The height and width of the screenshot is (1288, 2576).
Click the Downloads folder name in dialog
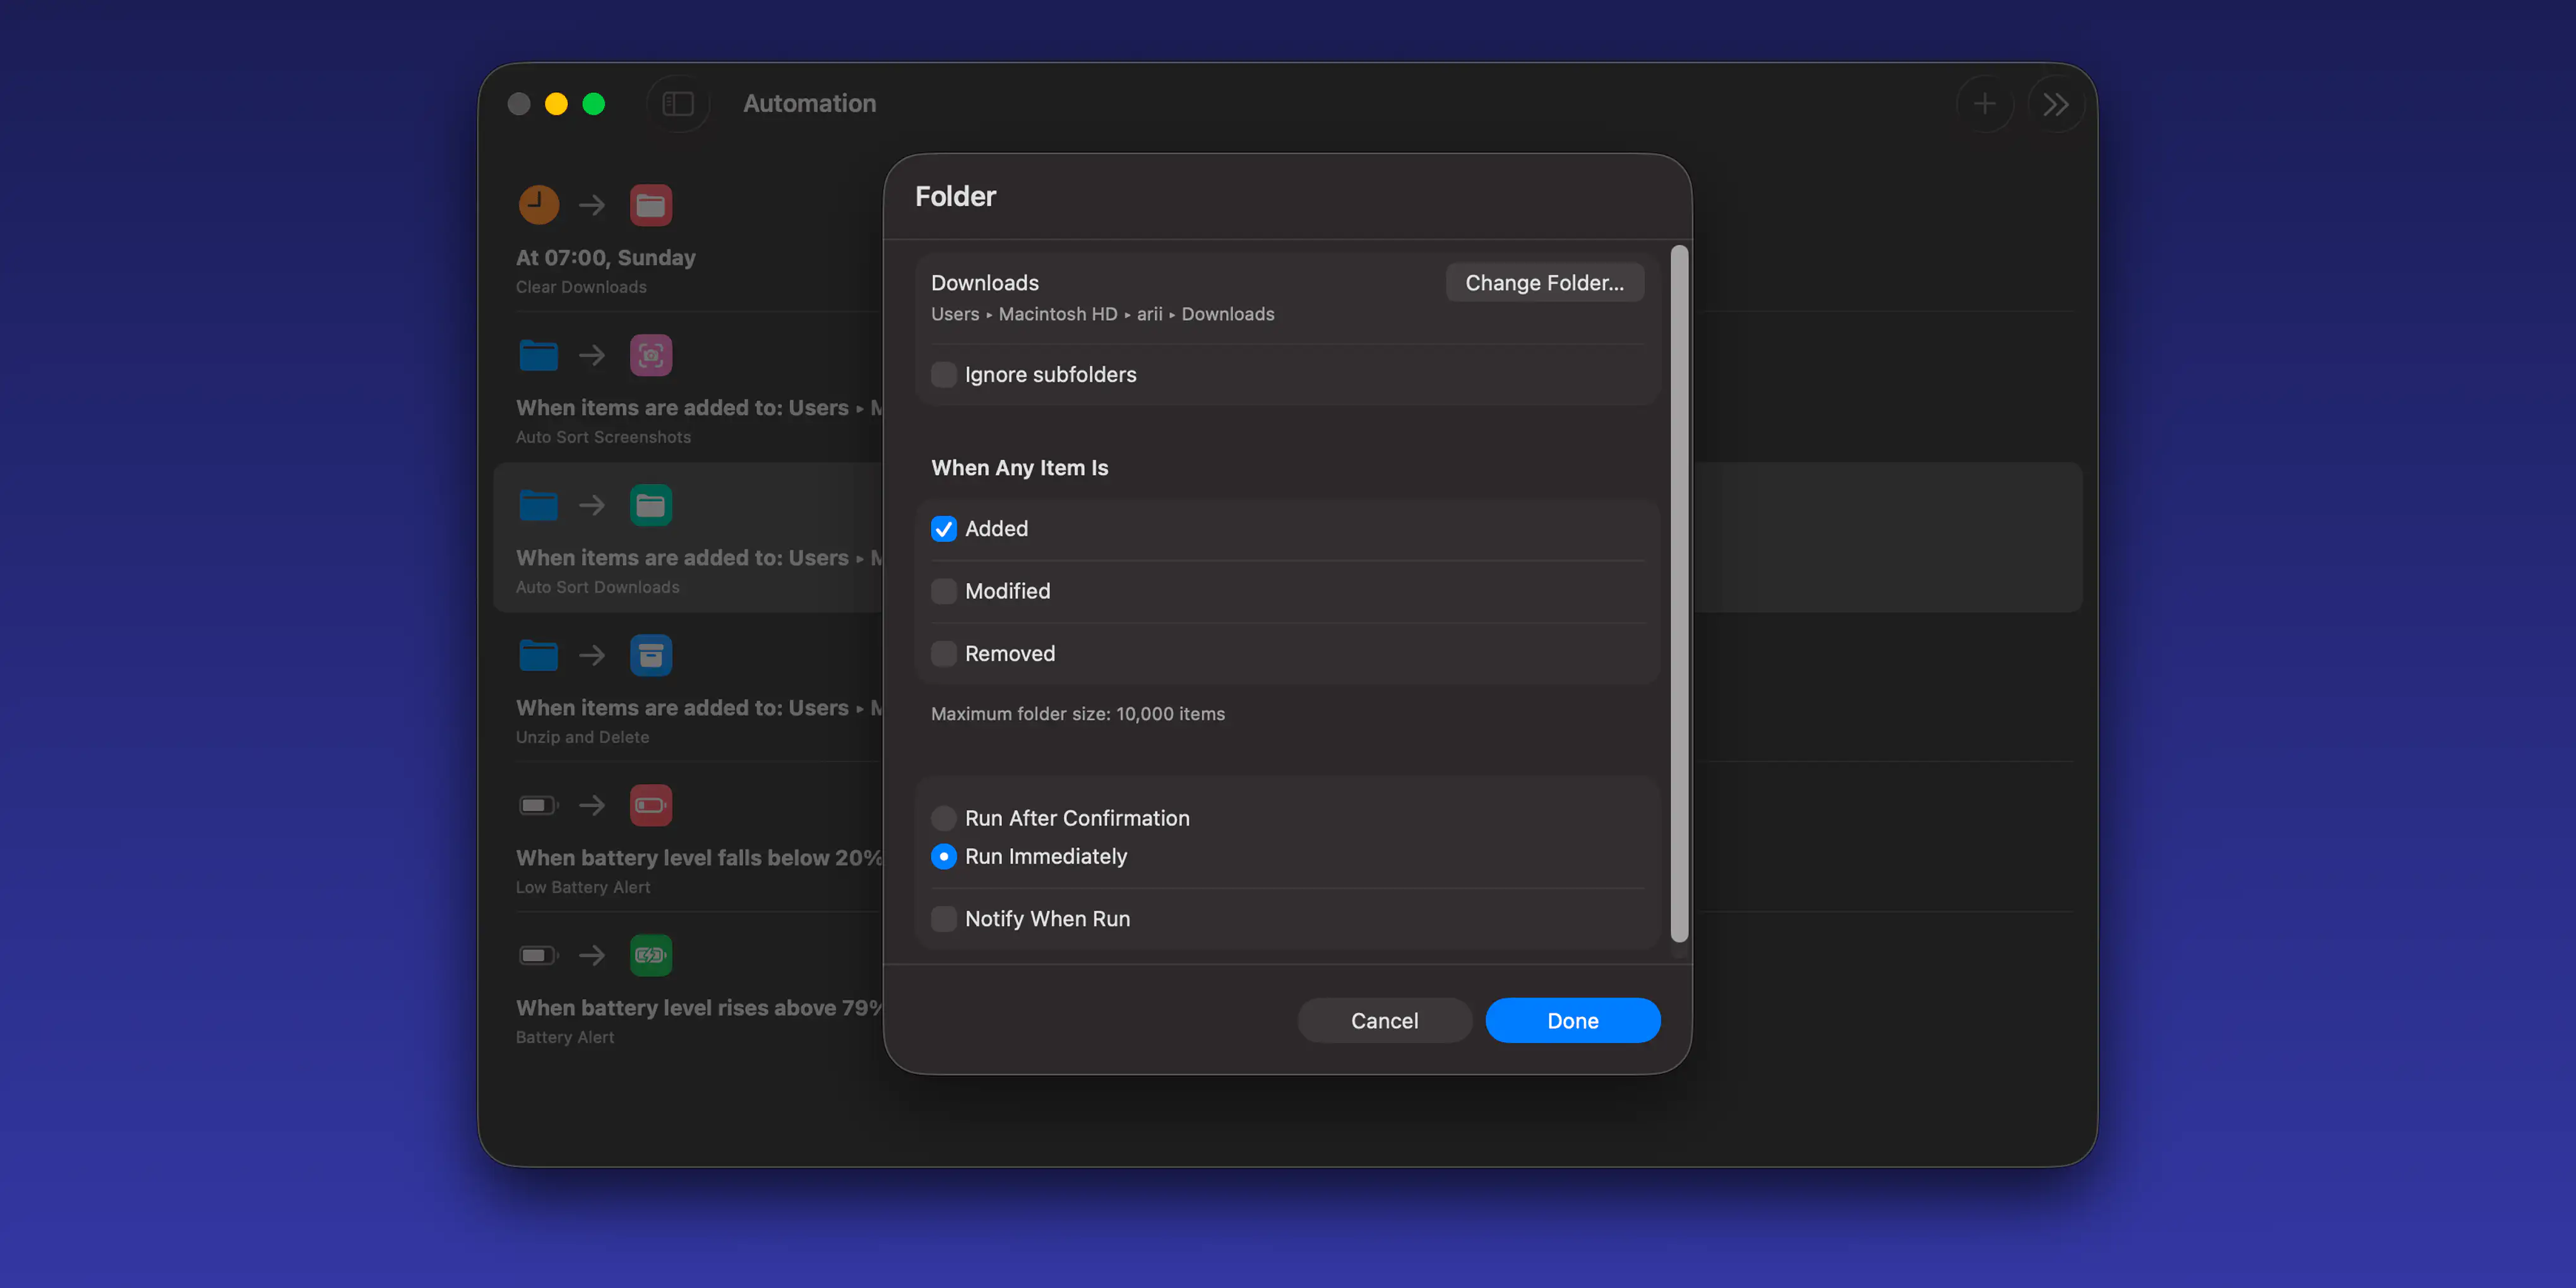tap(984, 282)
